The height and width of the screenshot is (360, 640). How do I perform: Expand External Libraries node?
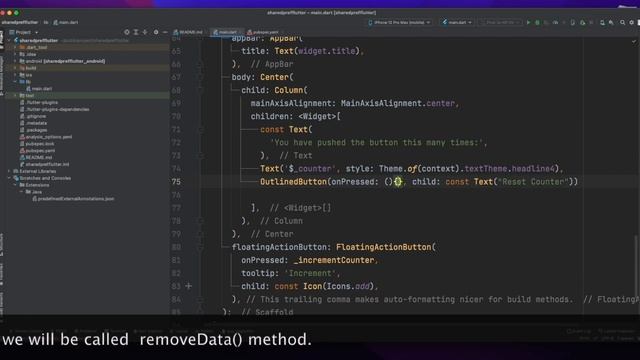click(9, 171)
